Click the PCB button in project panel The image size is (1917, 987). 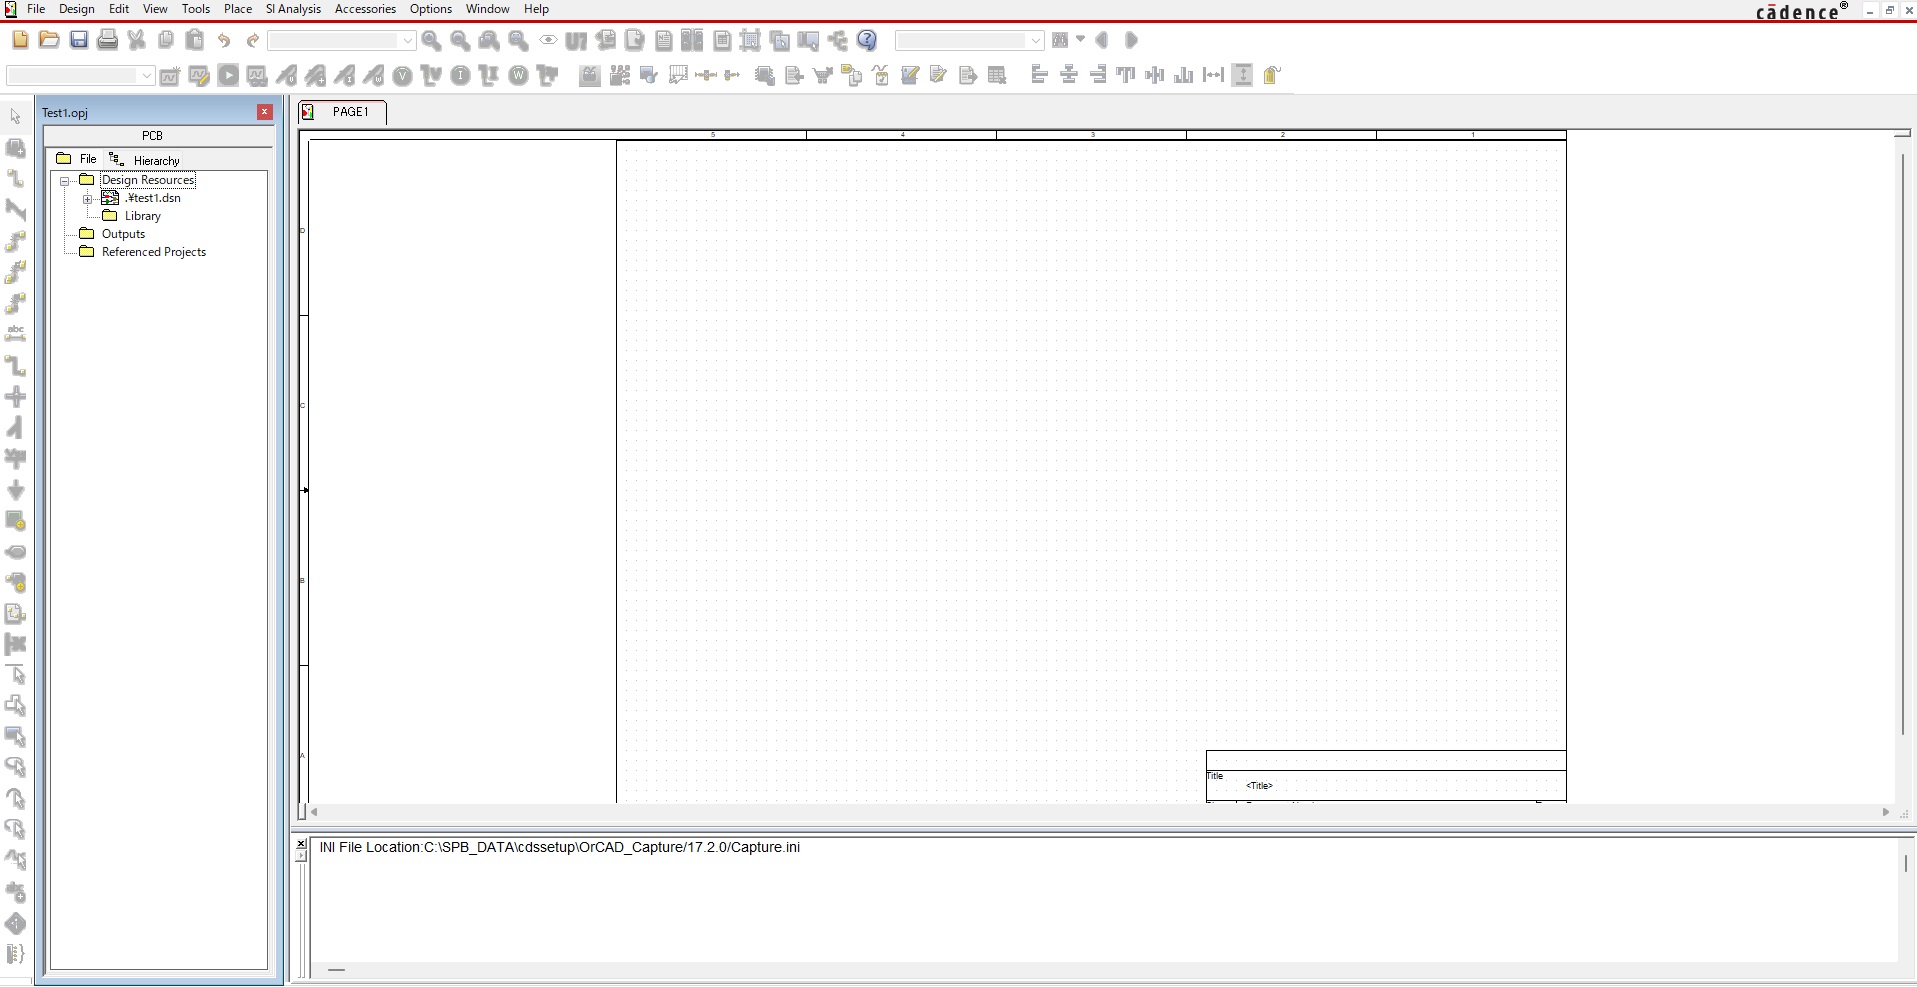(152, 136)
